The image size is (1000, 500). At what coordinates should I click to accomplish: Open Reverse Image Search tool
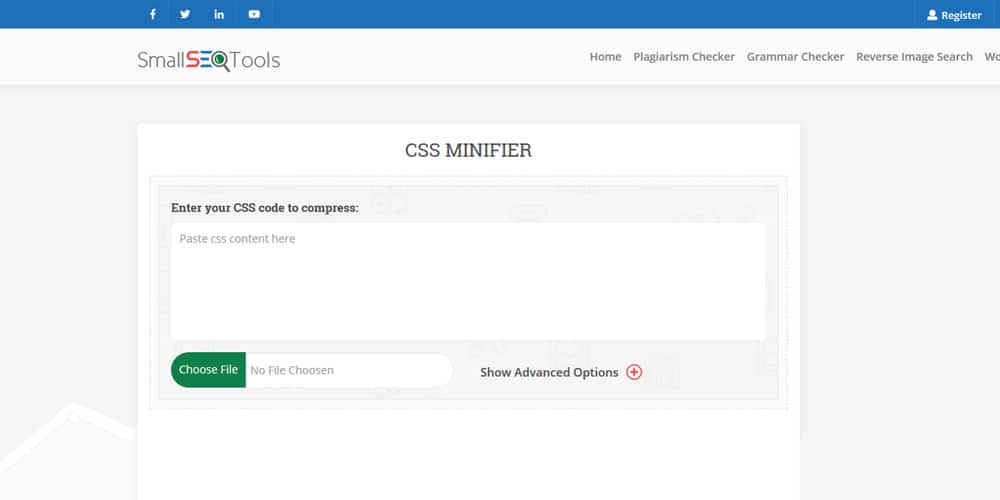[914, 57]
